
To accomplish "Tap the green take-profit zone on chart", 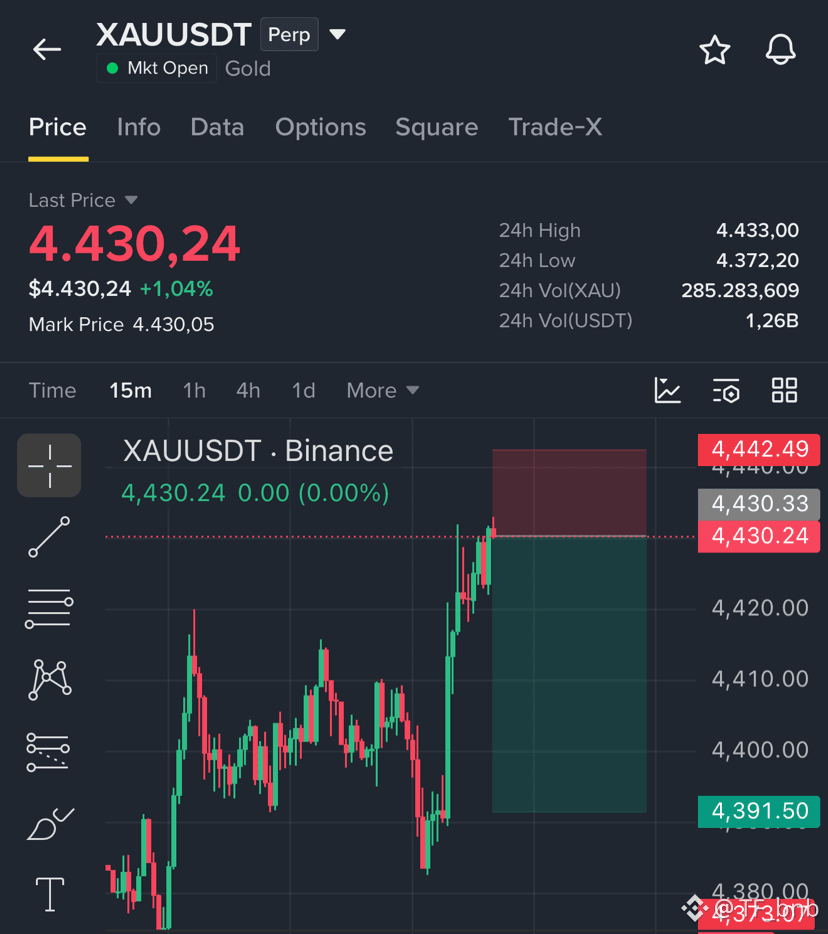I will tap(569, 674).
